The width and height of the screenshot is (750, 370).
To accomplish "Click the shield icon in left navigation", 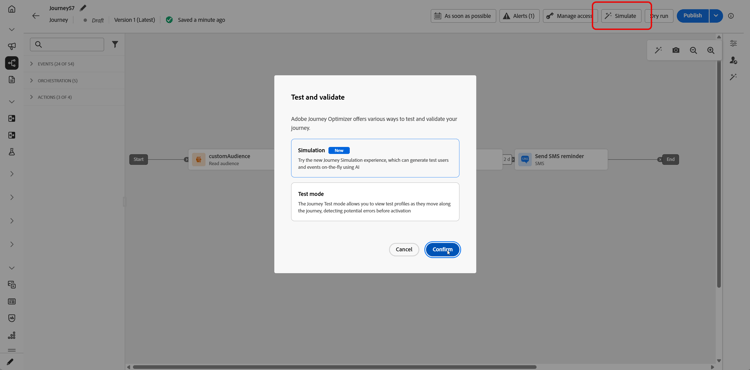I will (x=11, y=318).
